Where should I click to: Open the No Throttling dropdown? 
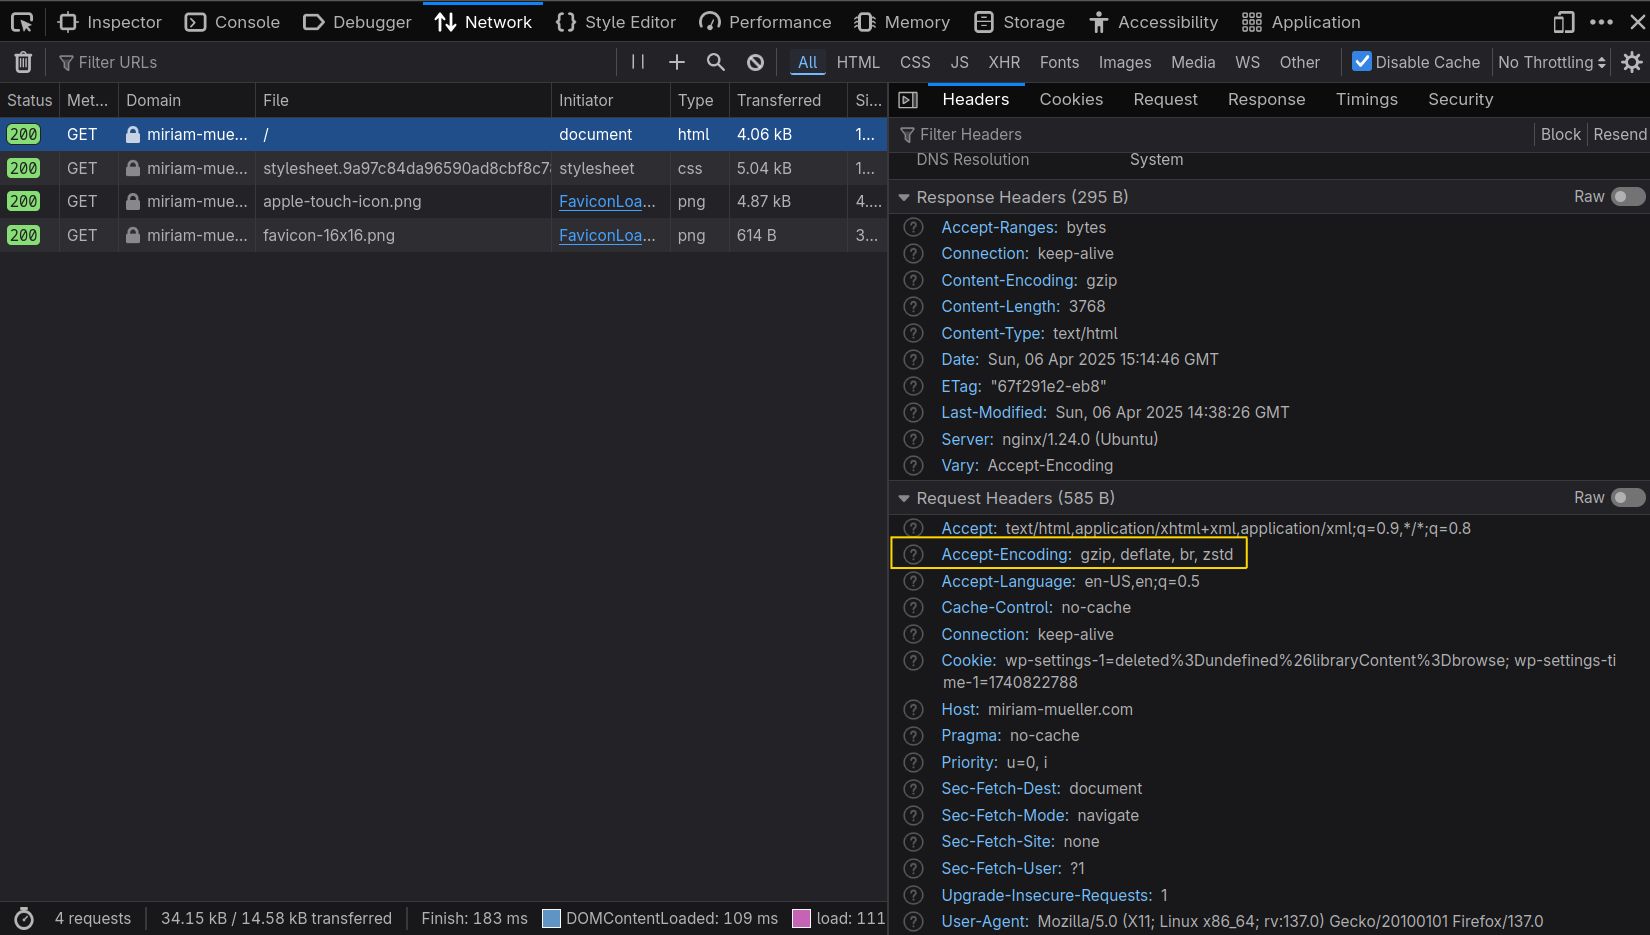pos(1551,62)
